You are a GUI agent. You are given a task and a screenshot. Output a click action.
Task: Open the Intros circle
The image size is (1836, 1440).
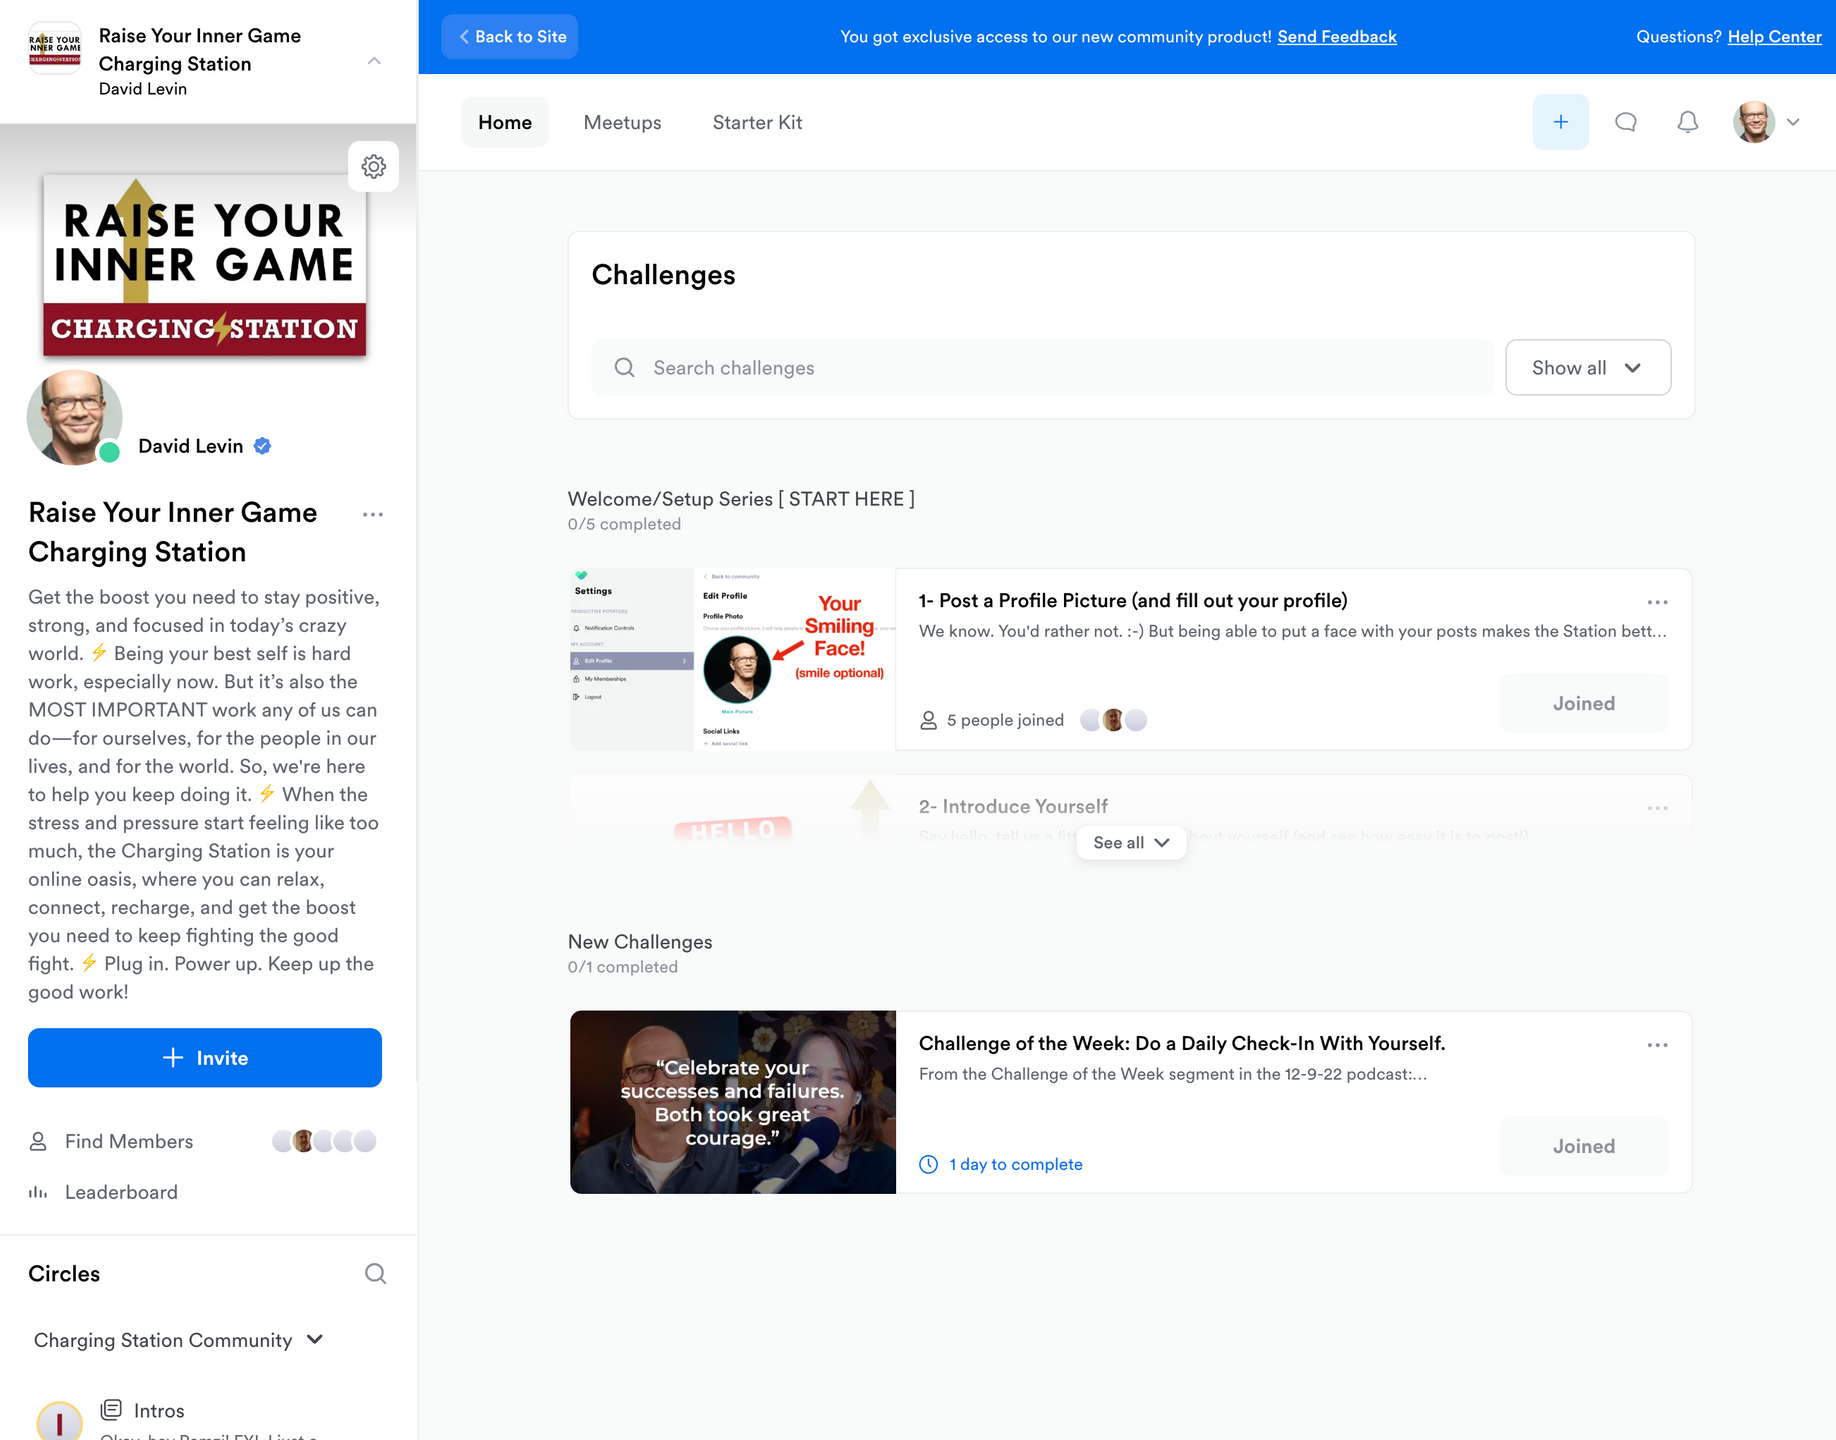click(x=159, y=1410)
